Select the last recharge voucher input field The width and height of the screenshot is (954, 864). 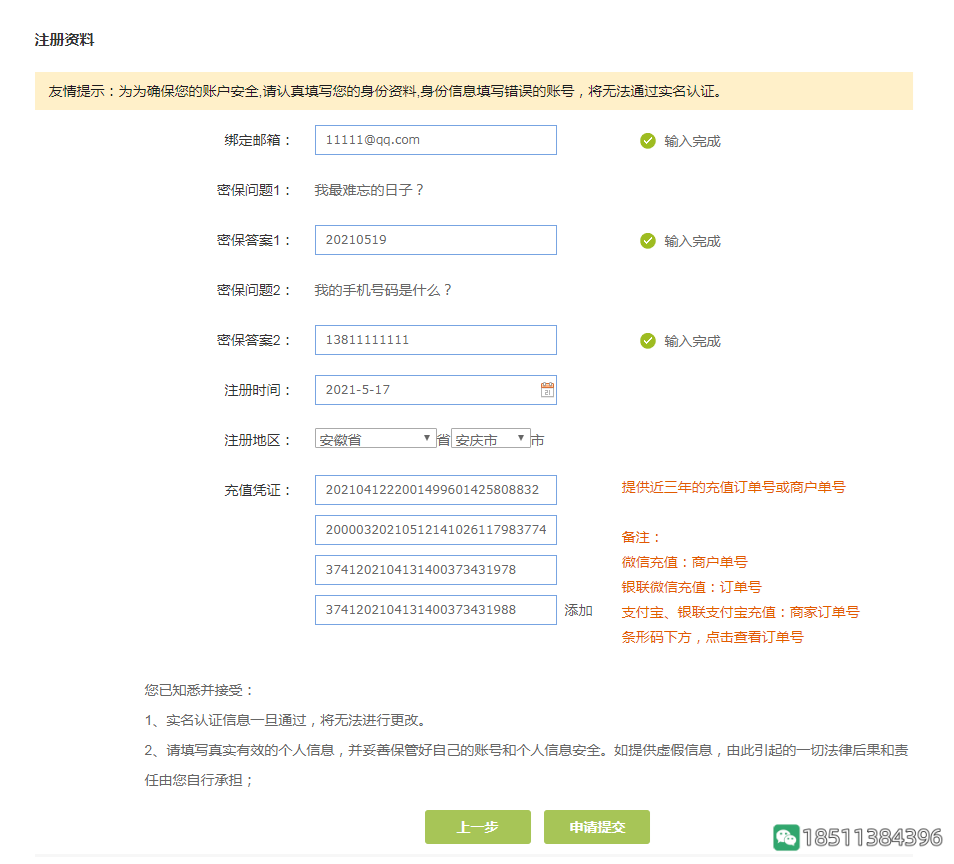click(435, 610)
